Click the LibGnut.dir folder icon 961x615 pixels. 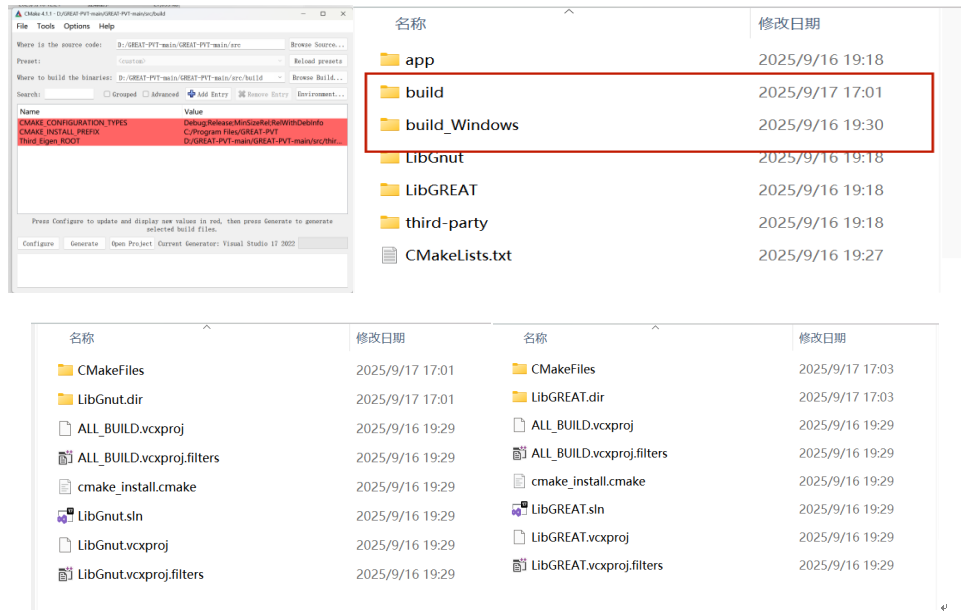[65, 399]
